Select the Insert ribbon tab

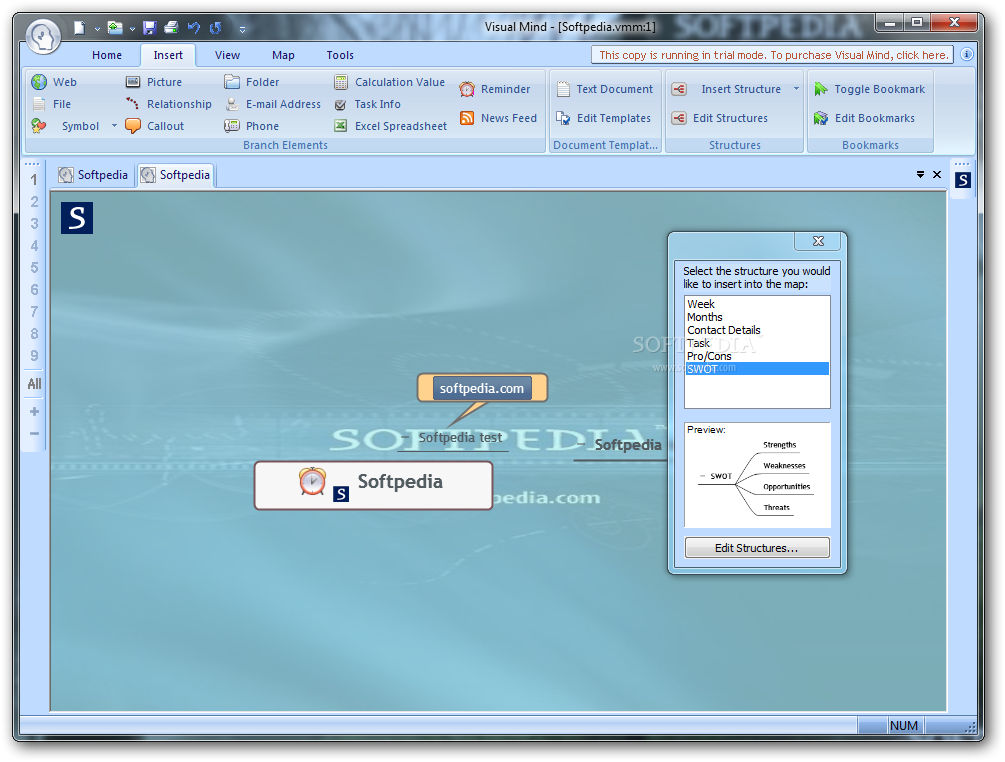[x=168, y=55]
